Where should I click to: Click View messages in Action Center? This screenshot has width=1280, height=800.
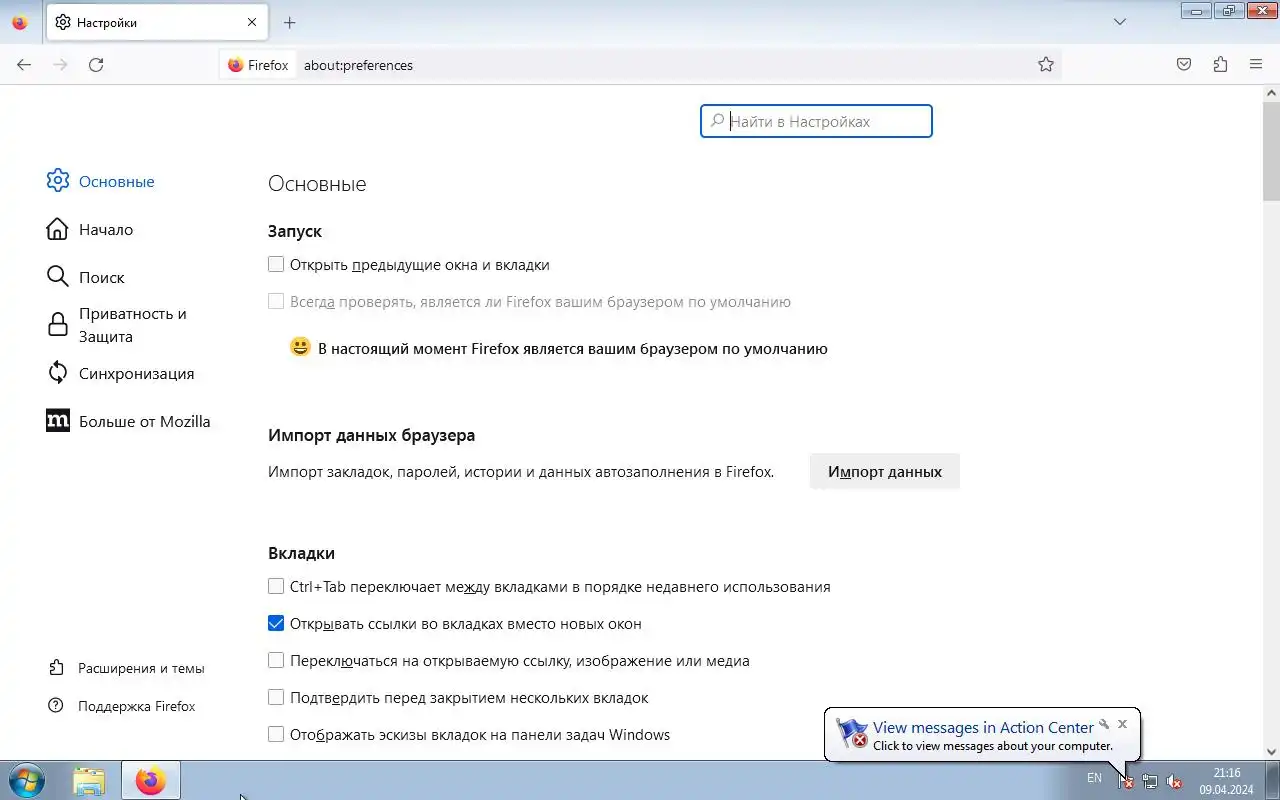[x=983, y=728]
